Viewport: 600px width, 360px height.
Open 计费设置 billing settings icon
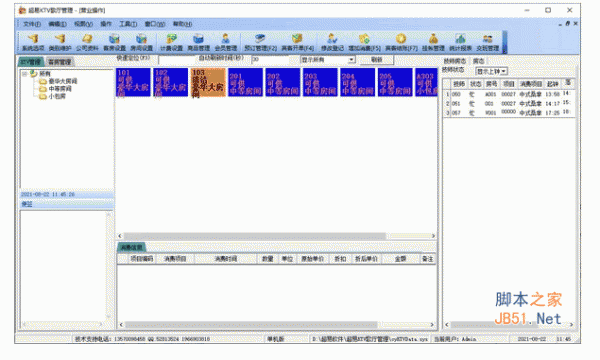171,42
